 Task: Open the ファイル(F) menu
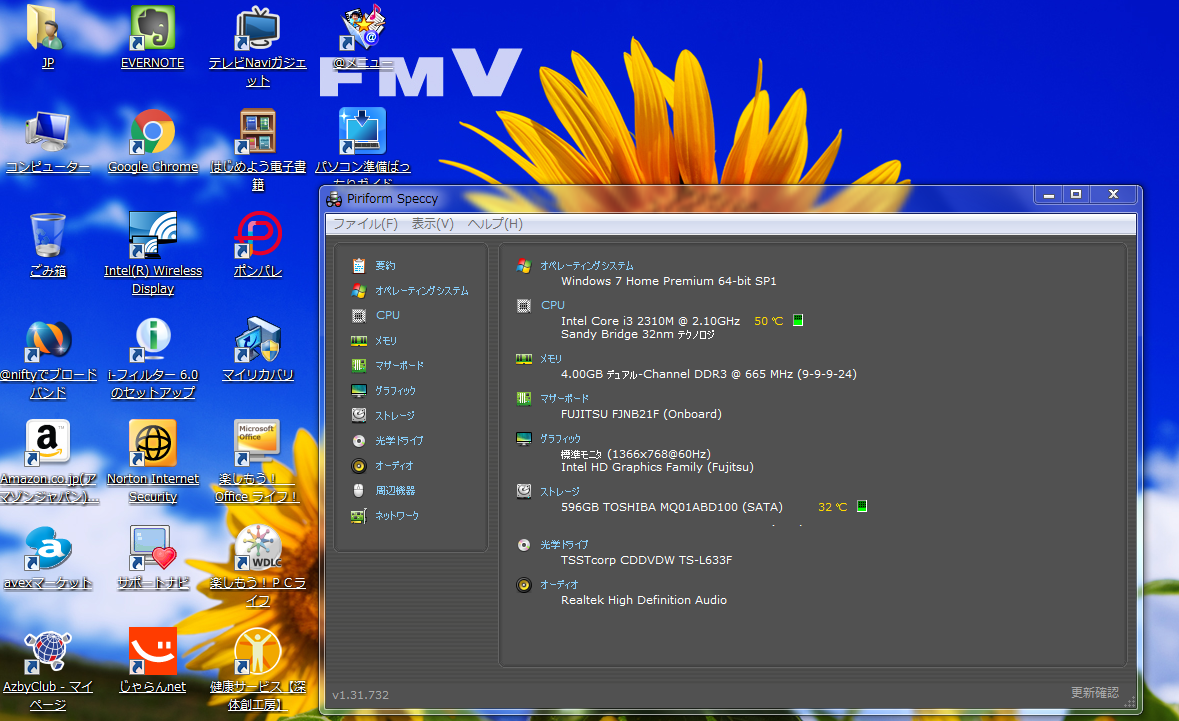(365, 224)
